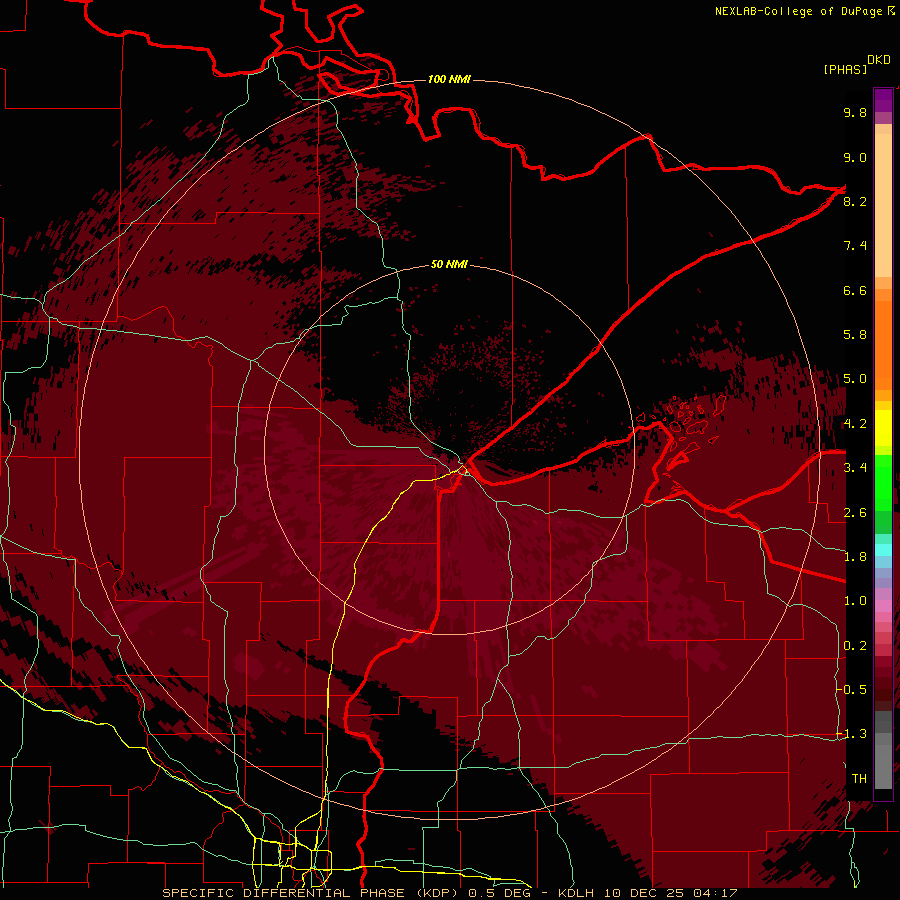Click the 0.5 DEG elevation text in the caption
This screenshot has height=900, width=900.
pos(500,893)
